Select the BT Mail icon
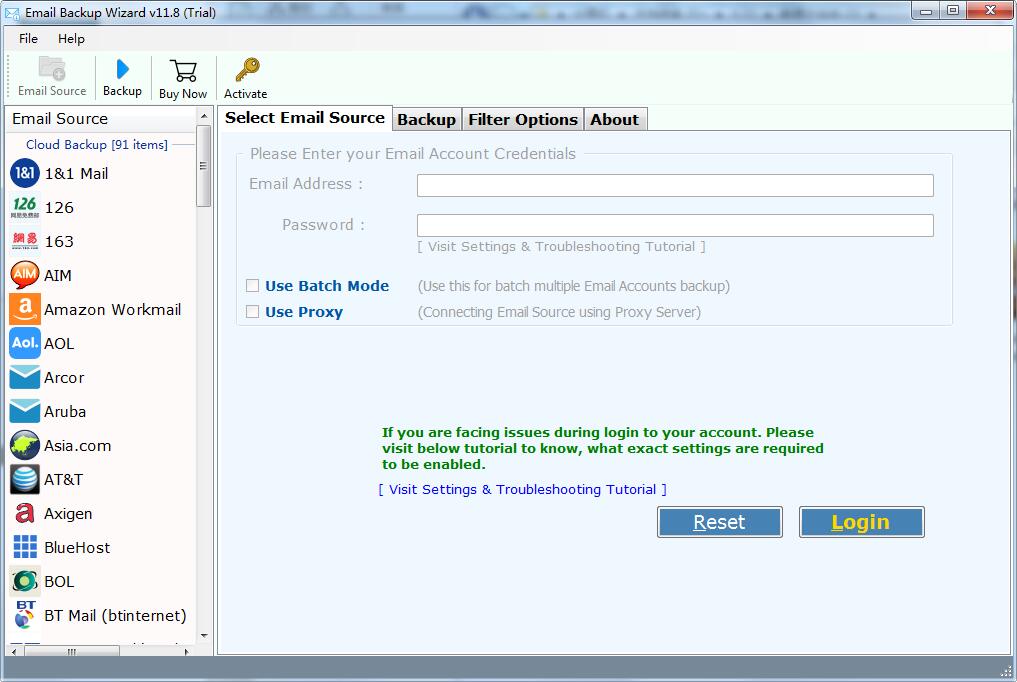The height and width of the screenshot is (682, 1017). point(25,615)
